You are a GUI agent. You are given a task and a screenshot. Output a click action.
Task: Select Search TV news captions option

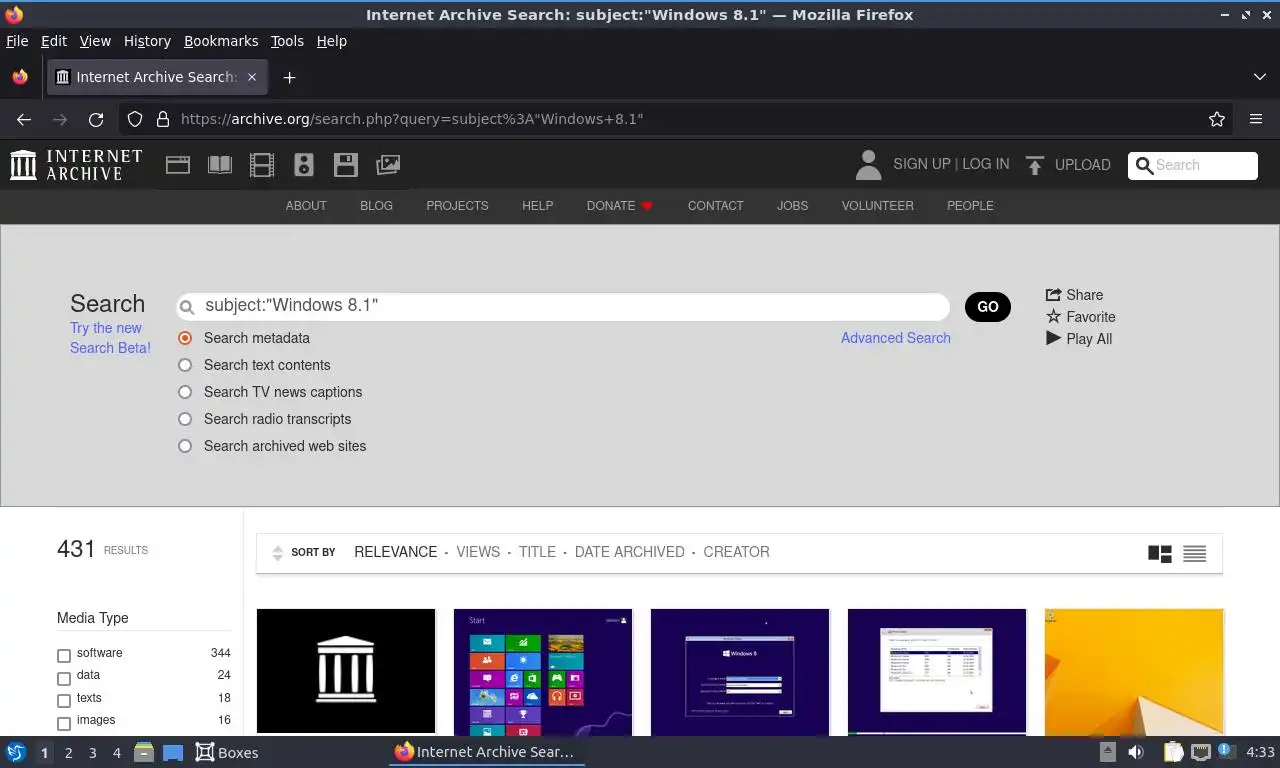pyautogui.click(x=185, y=392)
